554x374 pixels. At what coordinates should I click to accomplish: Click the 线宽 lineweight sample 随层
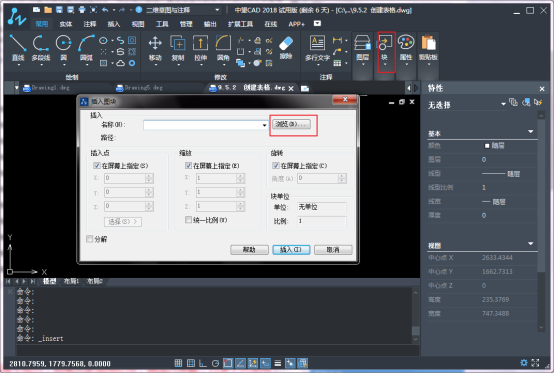point(494,202)
